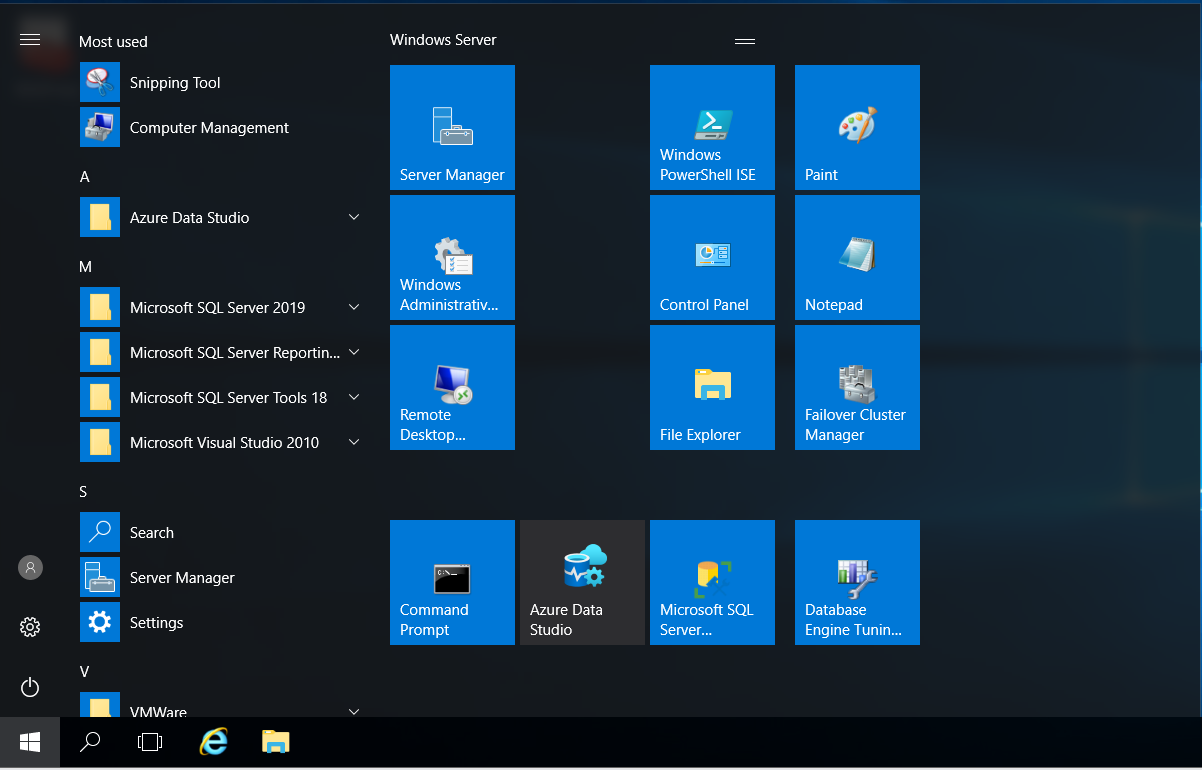Click the letter S section header
Image resolution: width=1202 pixels, height=770 pixels.
coord(84,492)
